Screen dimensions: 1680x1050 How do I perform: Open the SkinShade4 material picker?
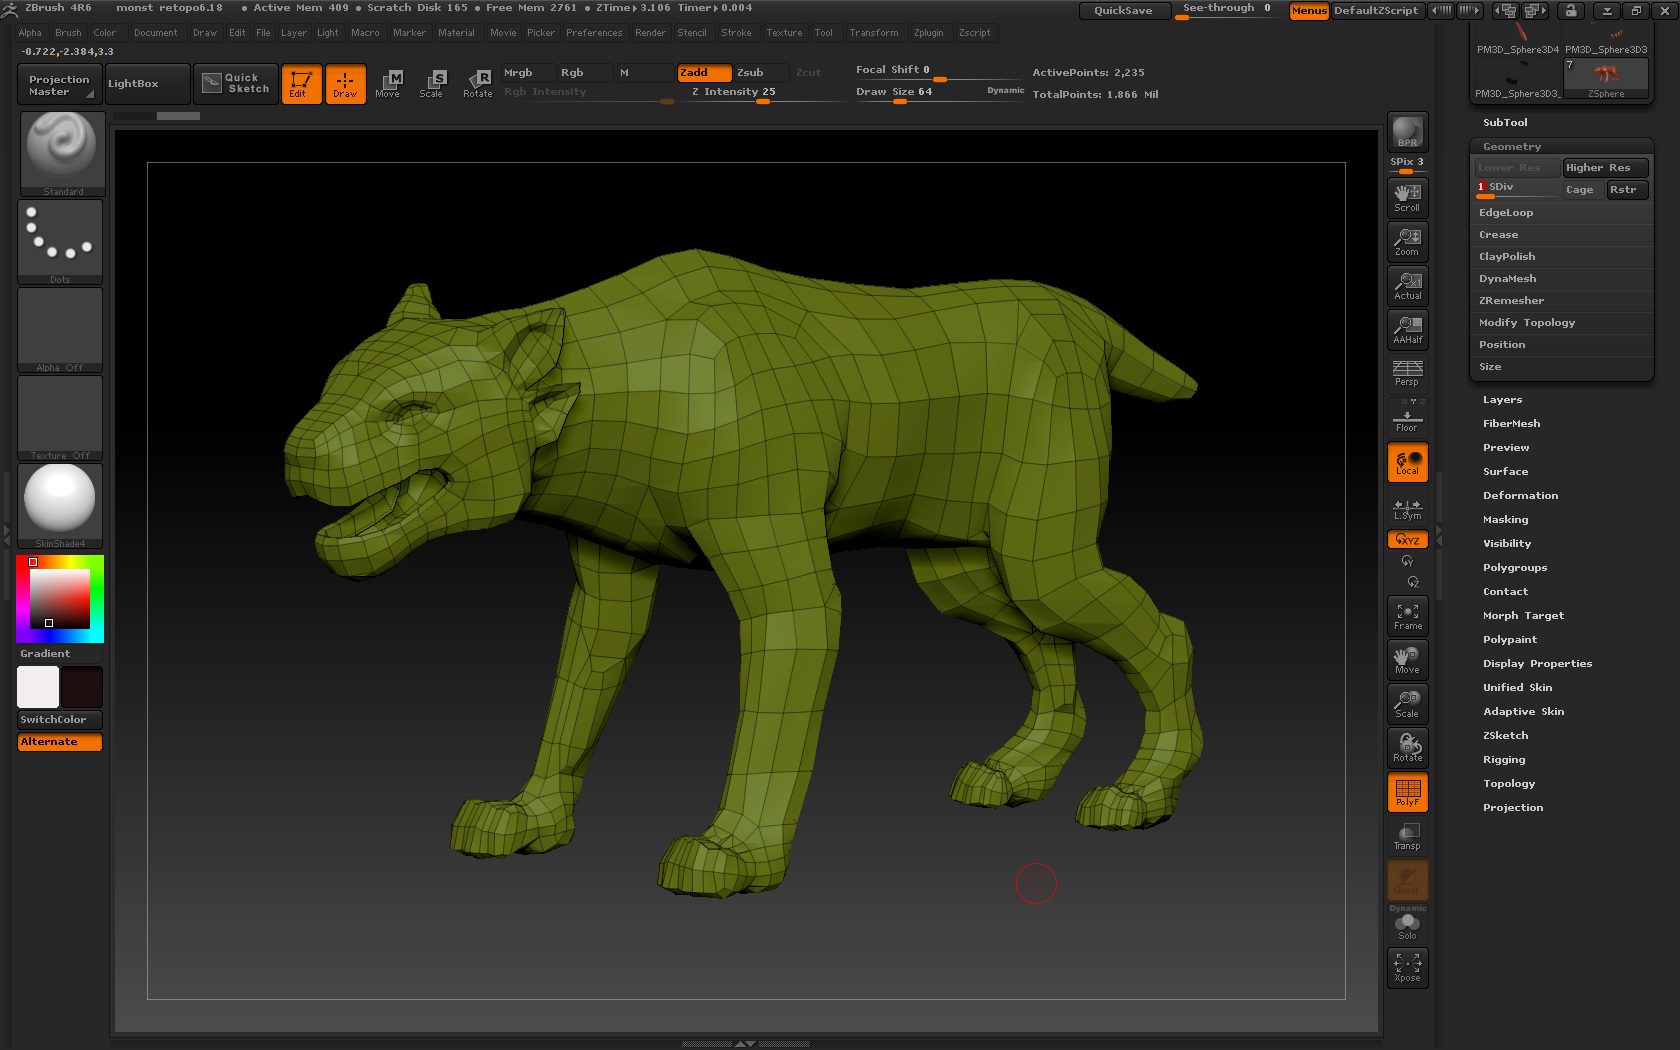60,506
